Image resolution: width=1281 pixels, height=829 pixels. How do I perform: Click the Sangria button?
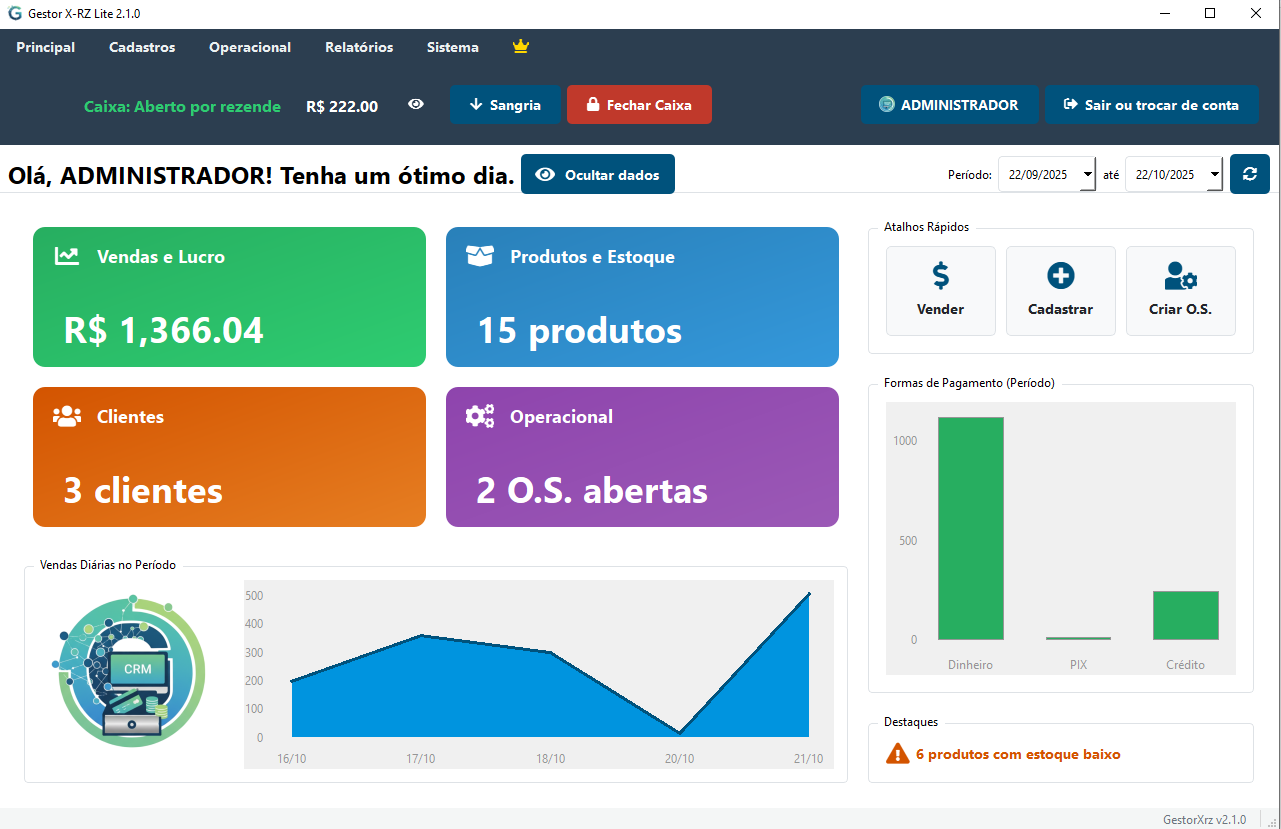click(505, 105)
